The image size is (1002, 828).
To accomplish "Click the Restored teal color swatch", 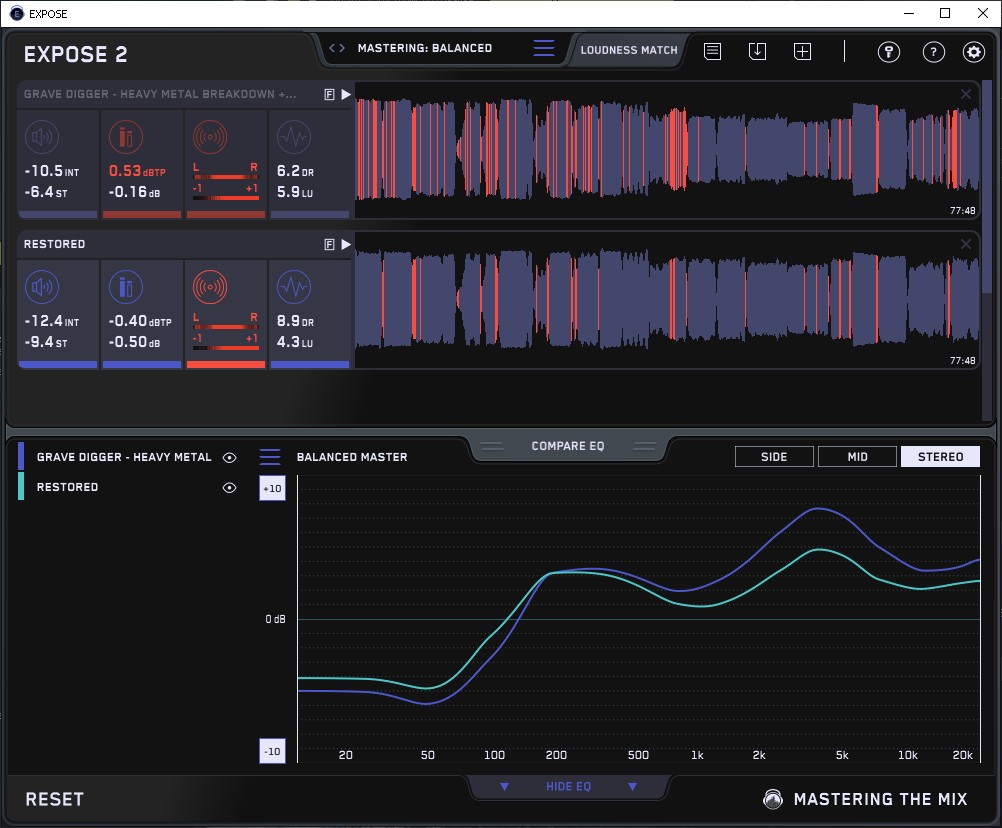I will point(21,486).
